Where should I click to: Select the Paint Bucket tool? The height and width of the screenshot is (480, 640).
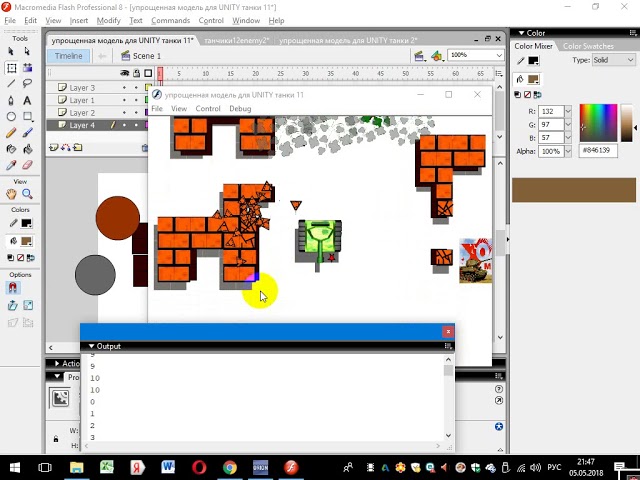point(27,149)
